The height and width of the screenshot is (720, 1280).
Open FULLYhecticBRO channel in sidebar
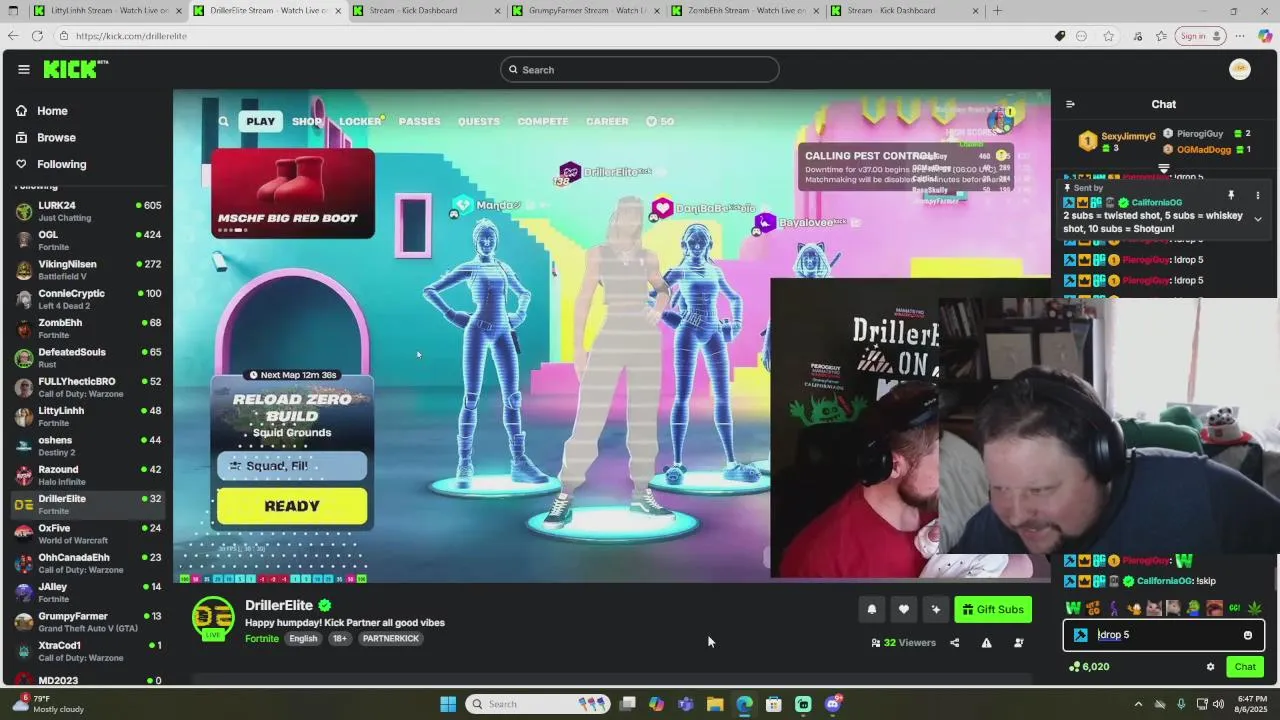click(x=88, y=387)
